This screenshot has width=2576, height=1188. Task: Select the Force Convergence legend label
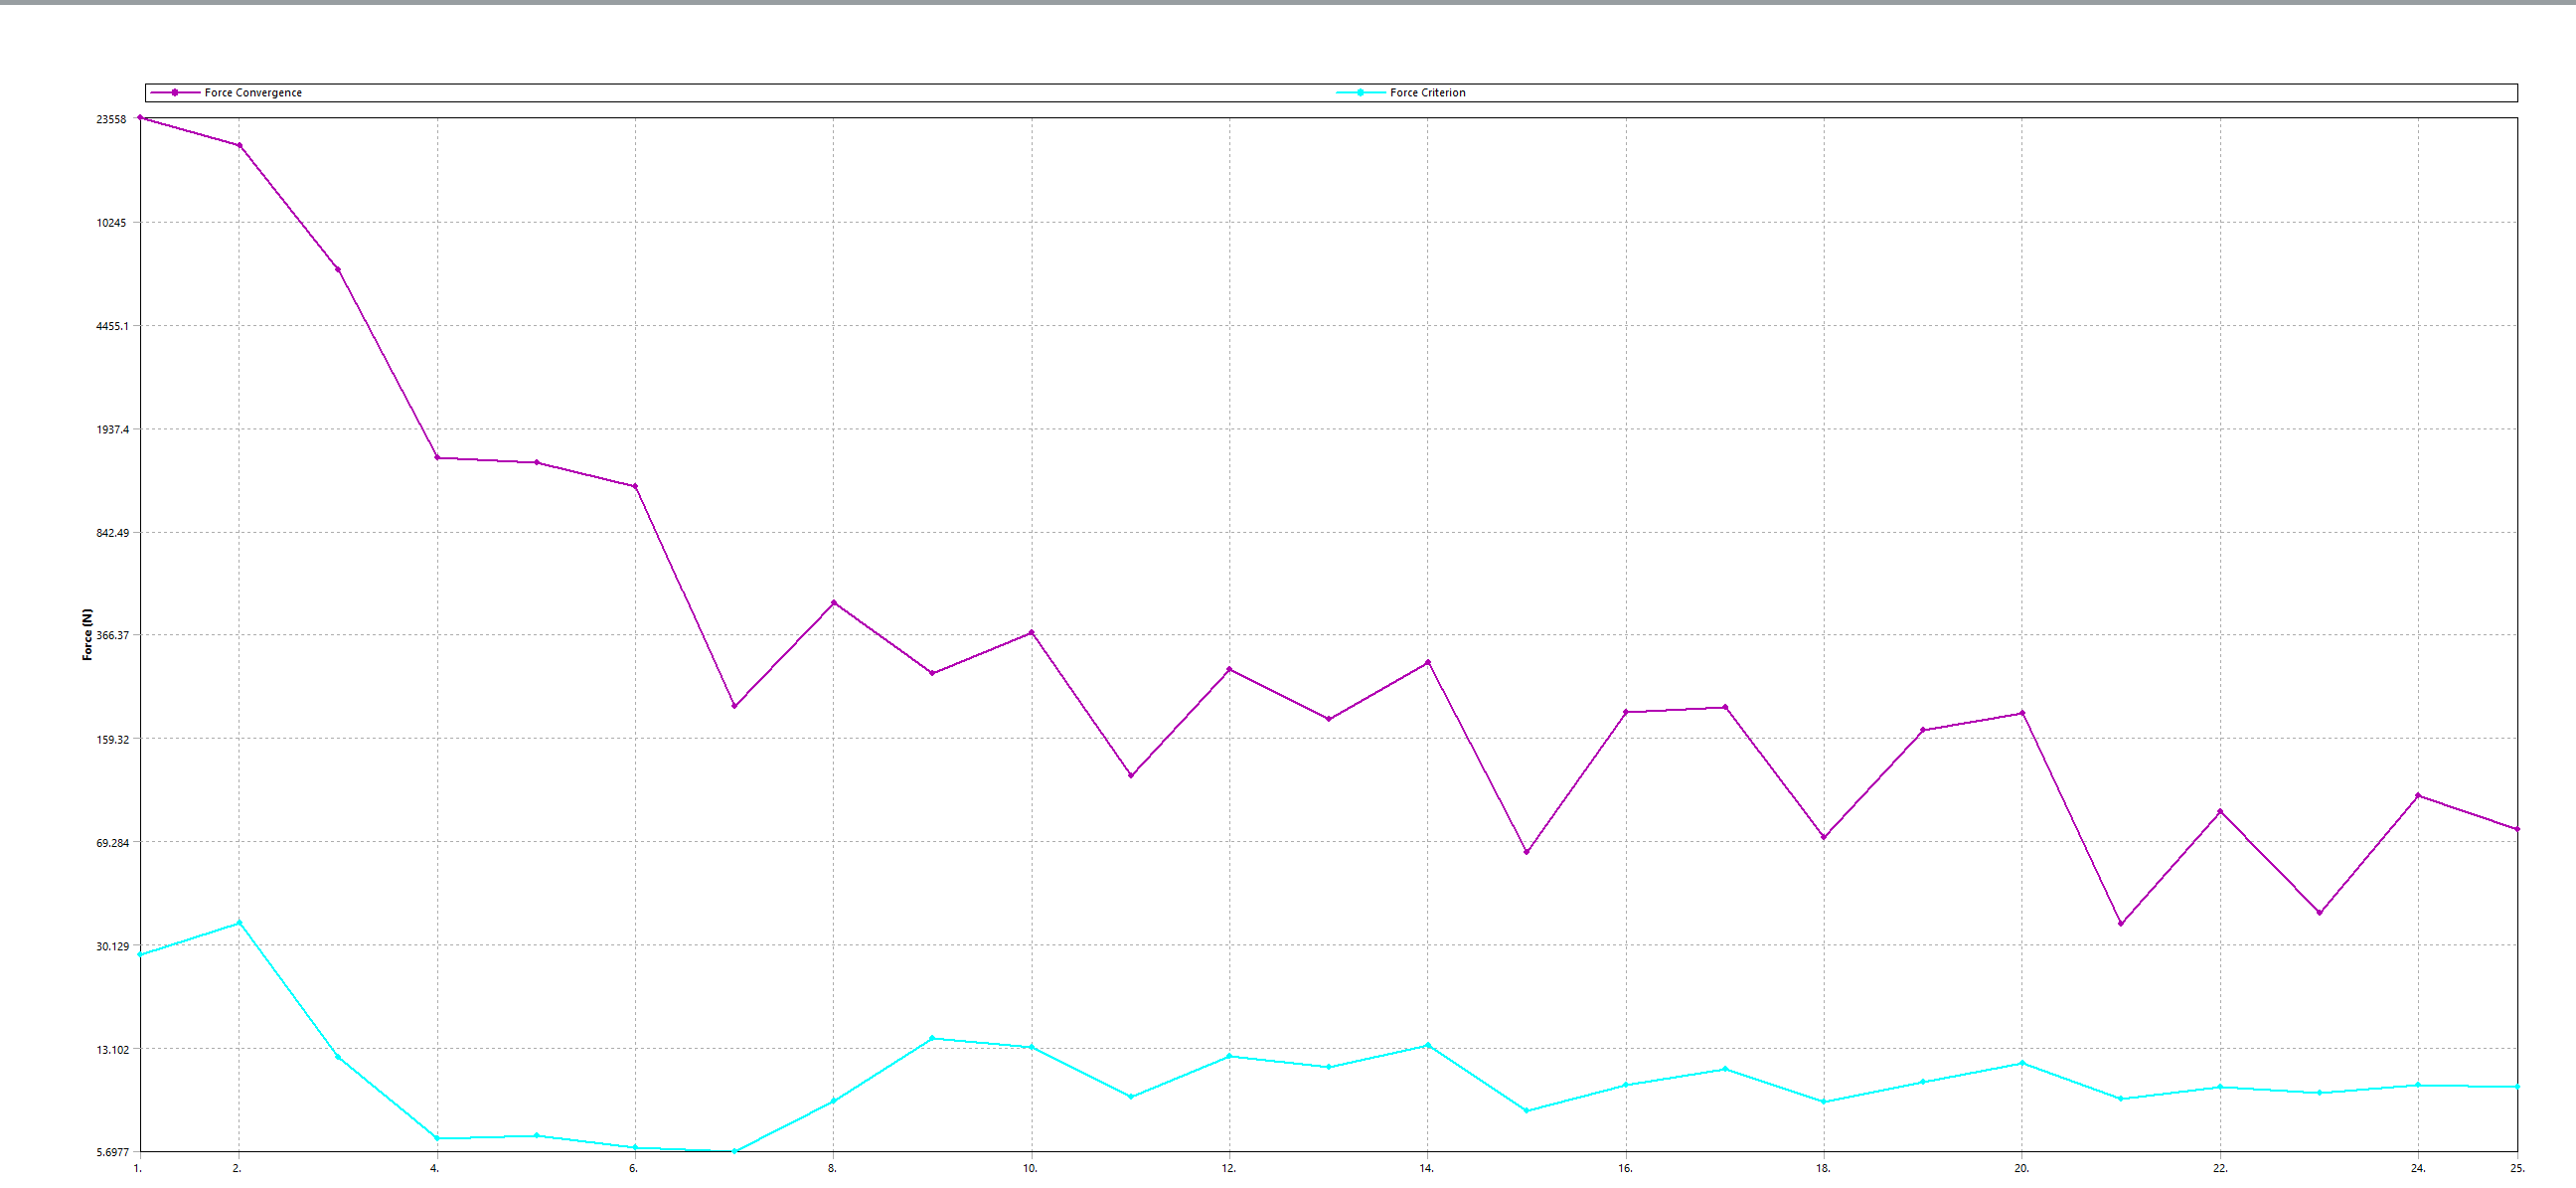coord(253,93)
